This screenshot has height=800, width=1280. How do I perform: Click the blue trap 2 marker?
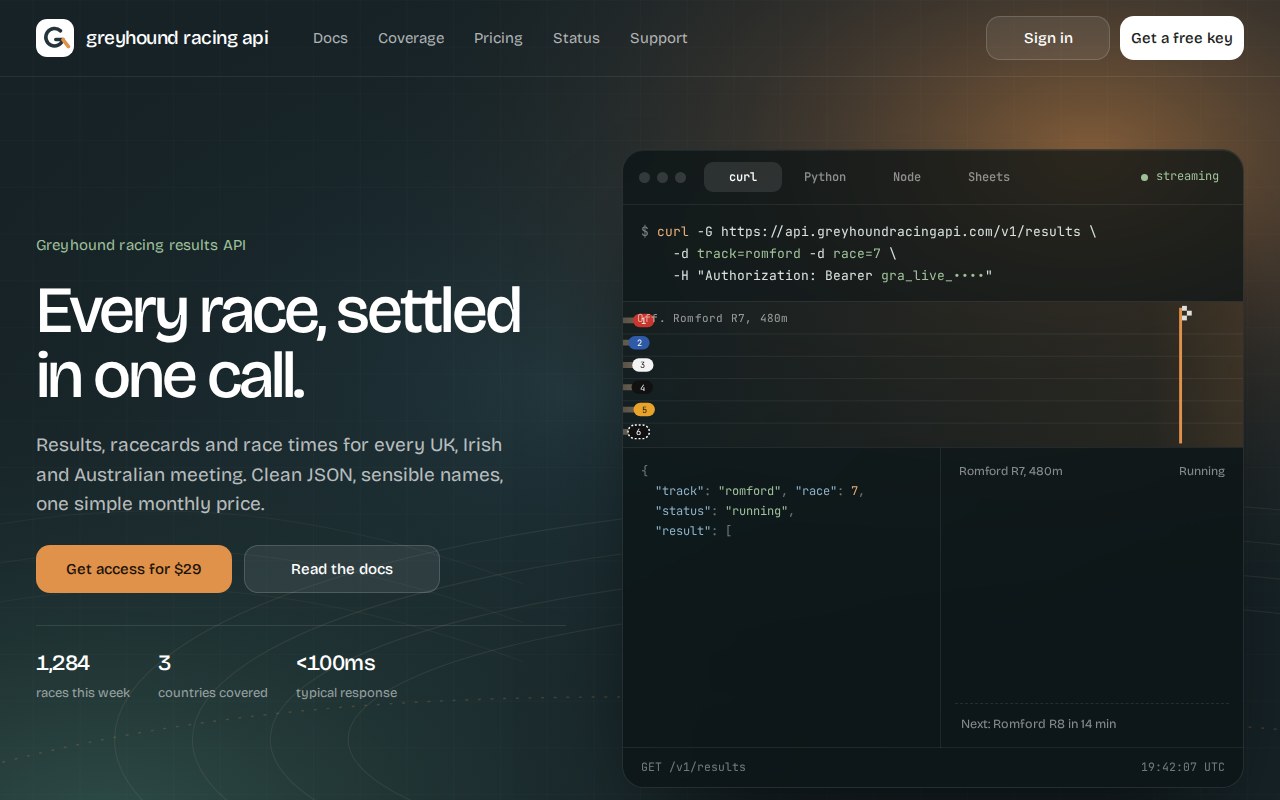639,343
